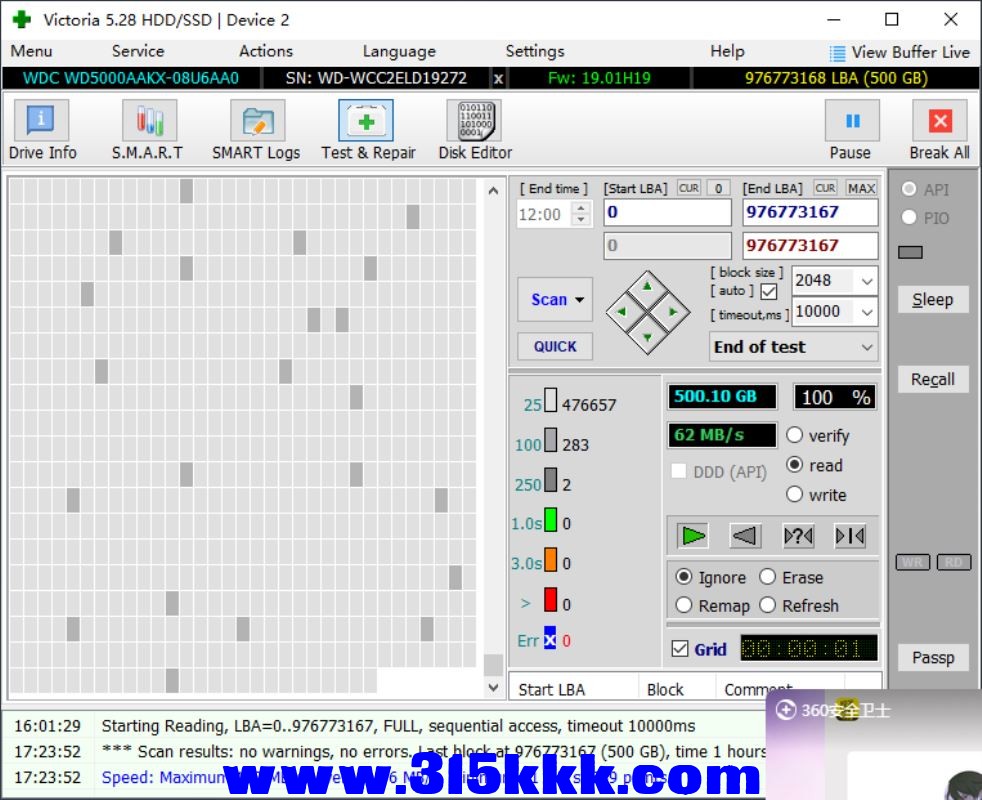Open the Language menu
This screenshot has width=982, height=800.
coord(399,51)
